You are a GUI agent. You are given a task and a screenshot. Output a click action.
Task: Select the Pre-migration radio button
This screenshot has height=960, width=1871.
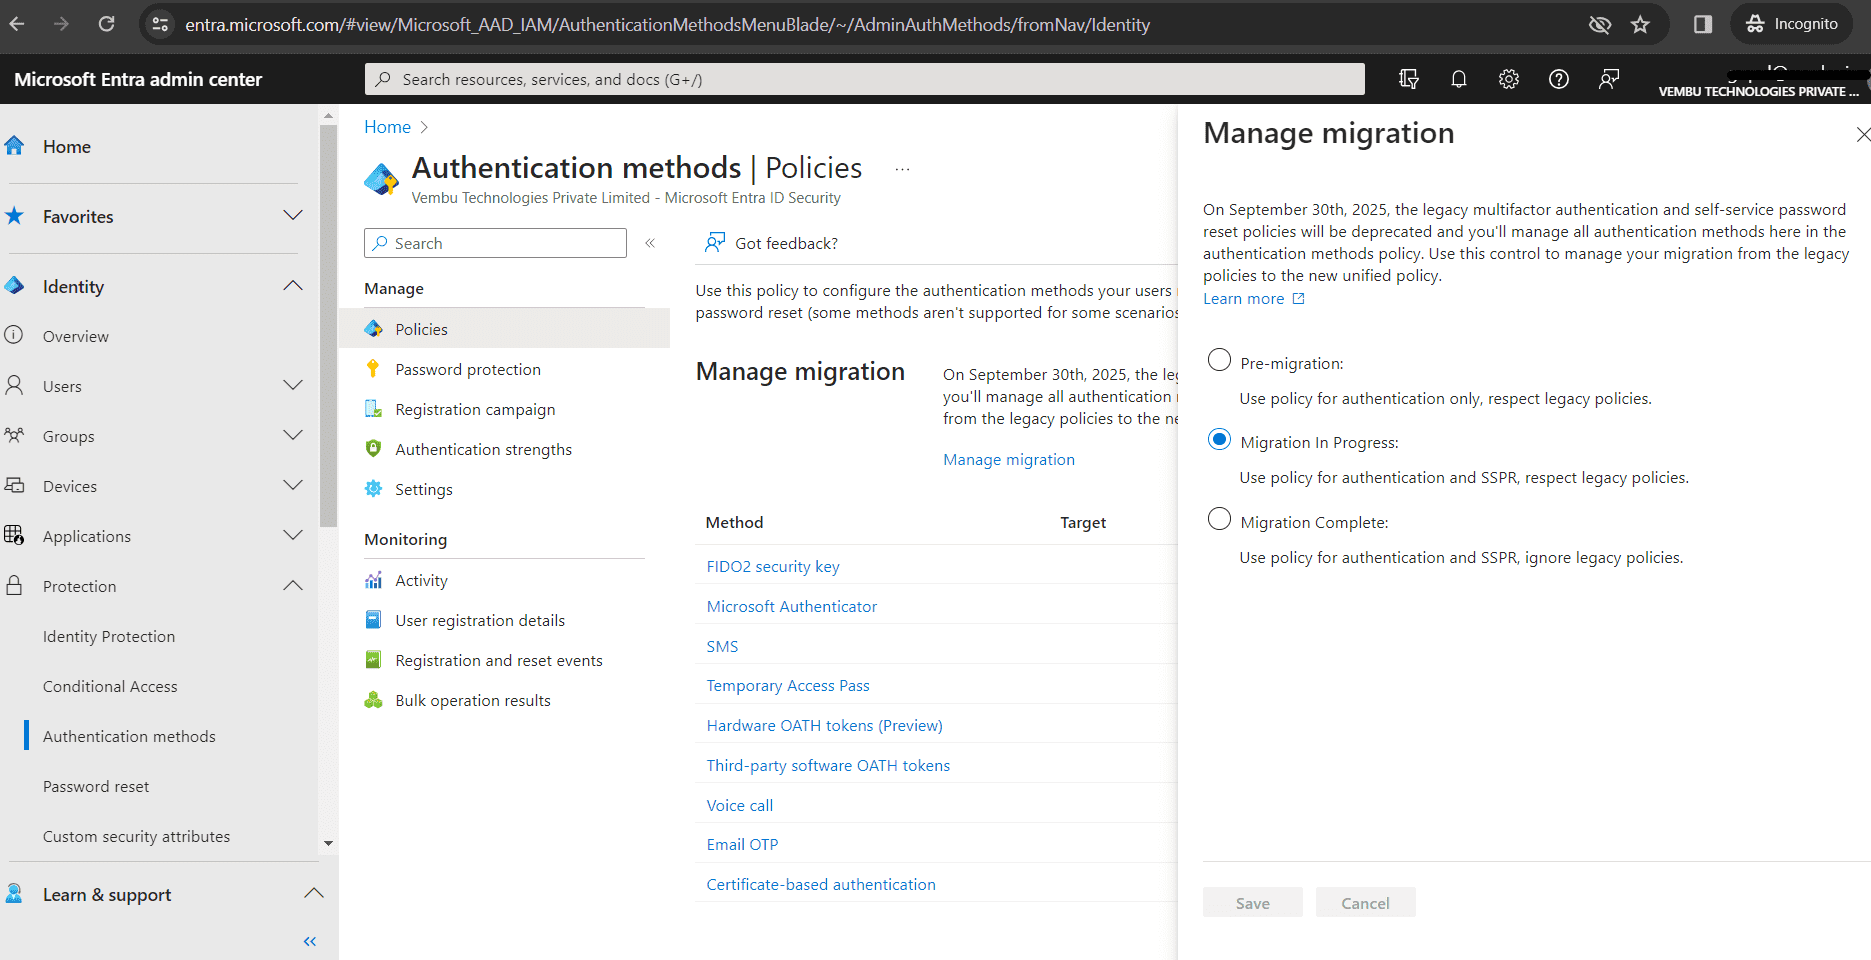click(x=1219, y=360)
